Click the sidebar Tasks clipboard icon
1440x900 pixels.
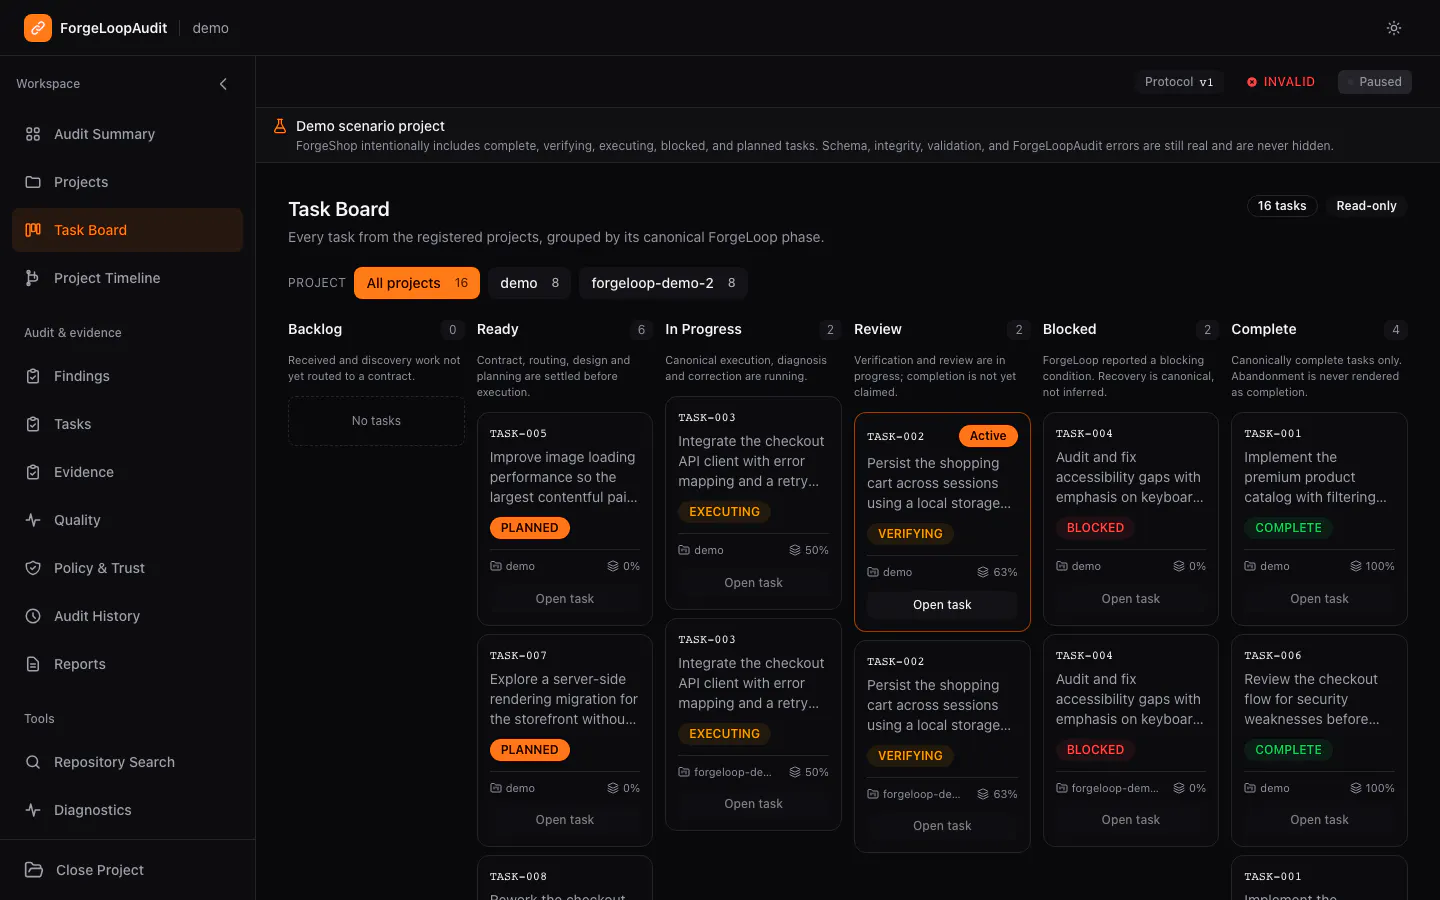point(33,424)
